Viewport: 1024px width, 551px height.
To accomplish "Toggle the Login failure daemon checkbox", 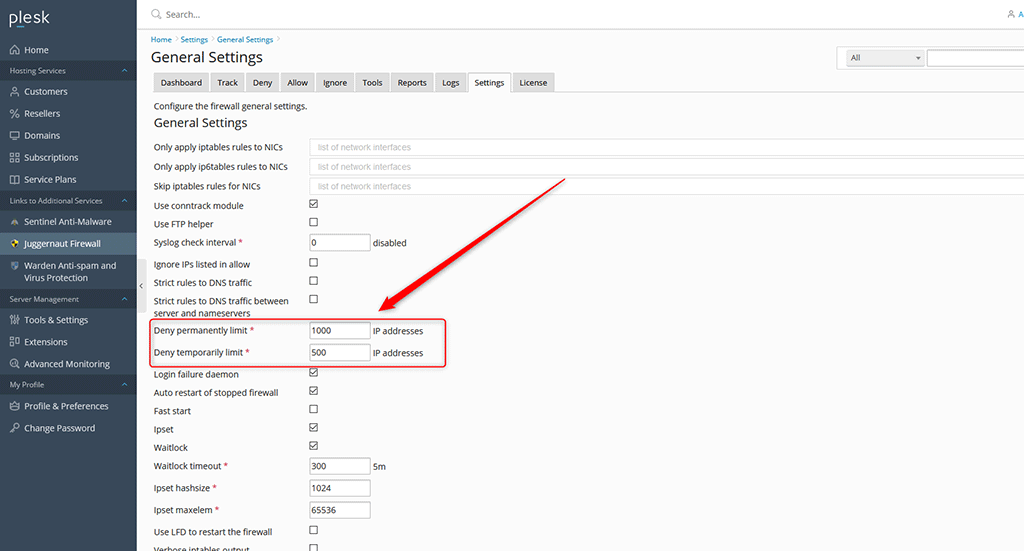I will point(313,373).
